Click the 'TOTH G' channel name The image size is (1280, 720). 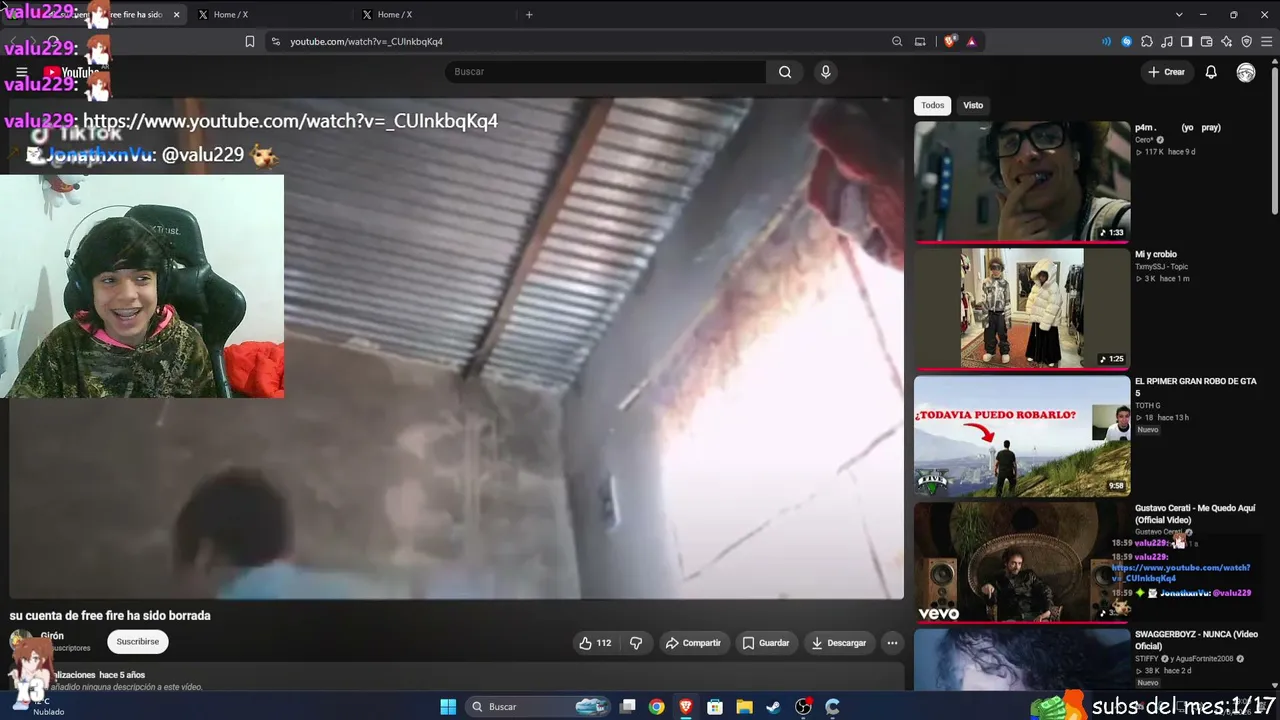coord(1147,405)
